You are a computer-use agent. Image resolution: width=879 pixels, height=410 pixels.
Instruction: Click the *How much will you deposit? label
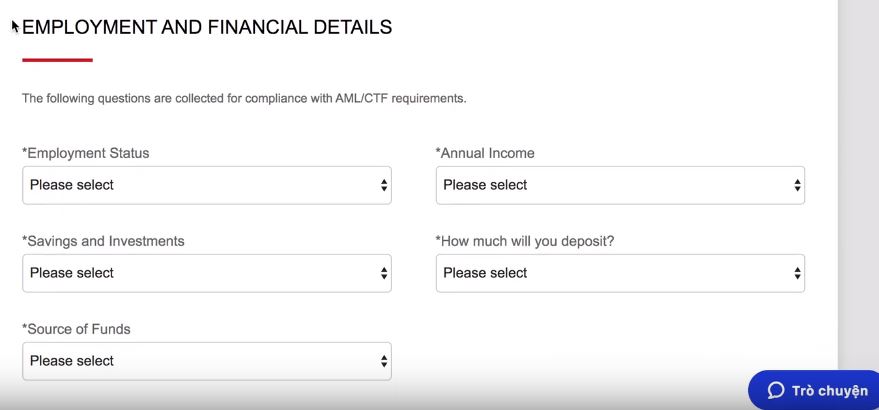point(525,241)
